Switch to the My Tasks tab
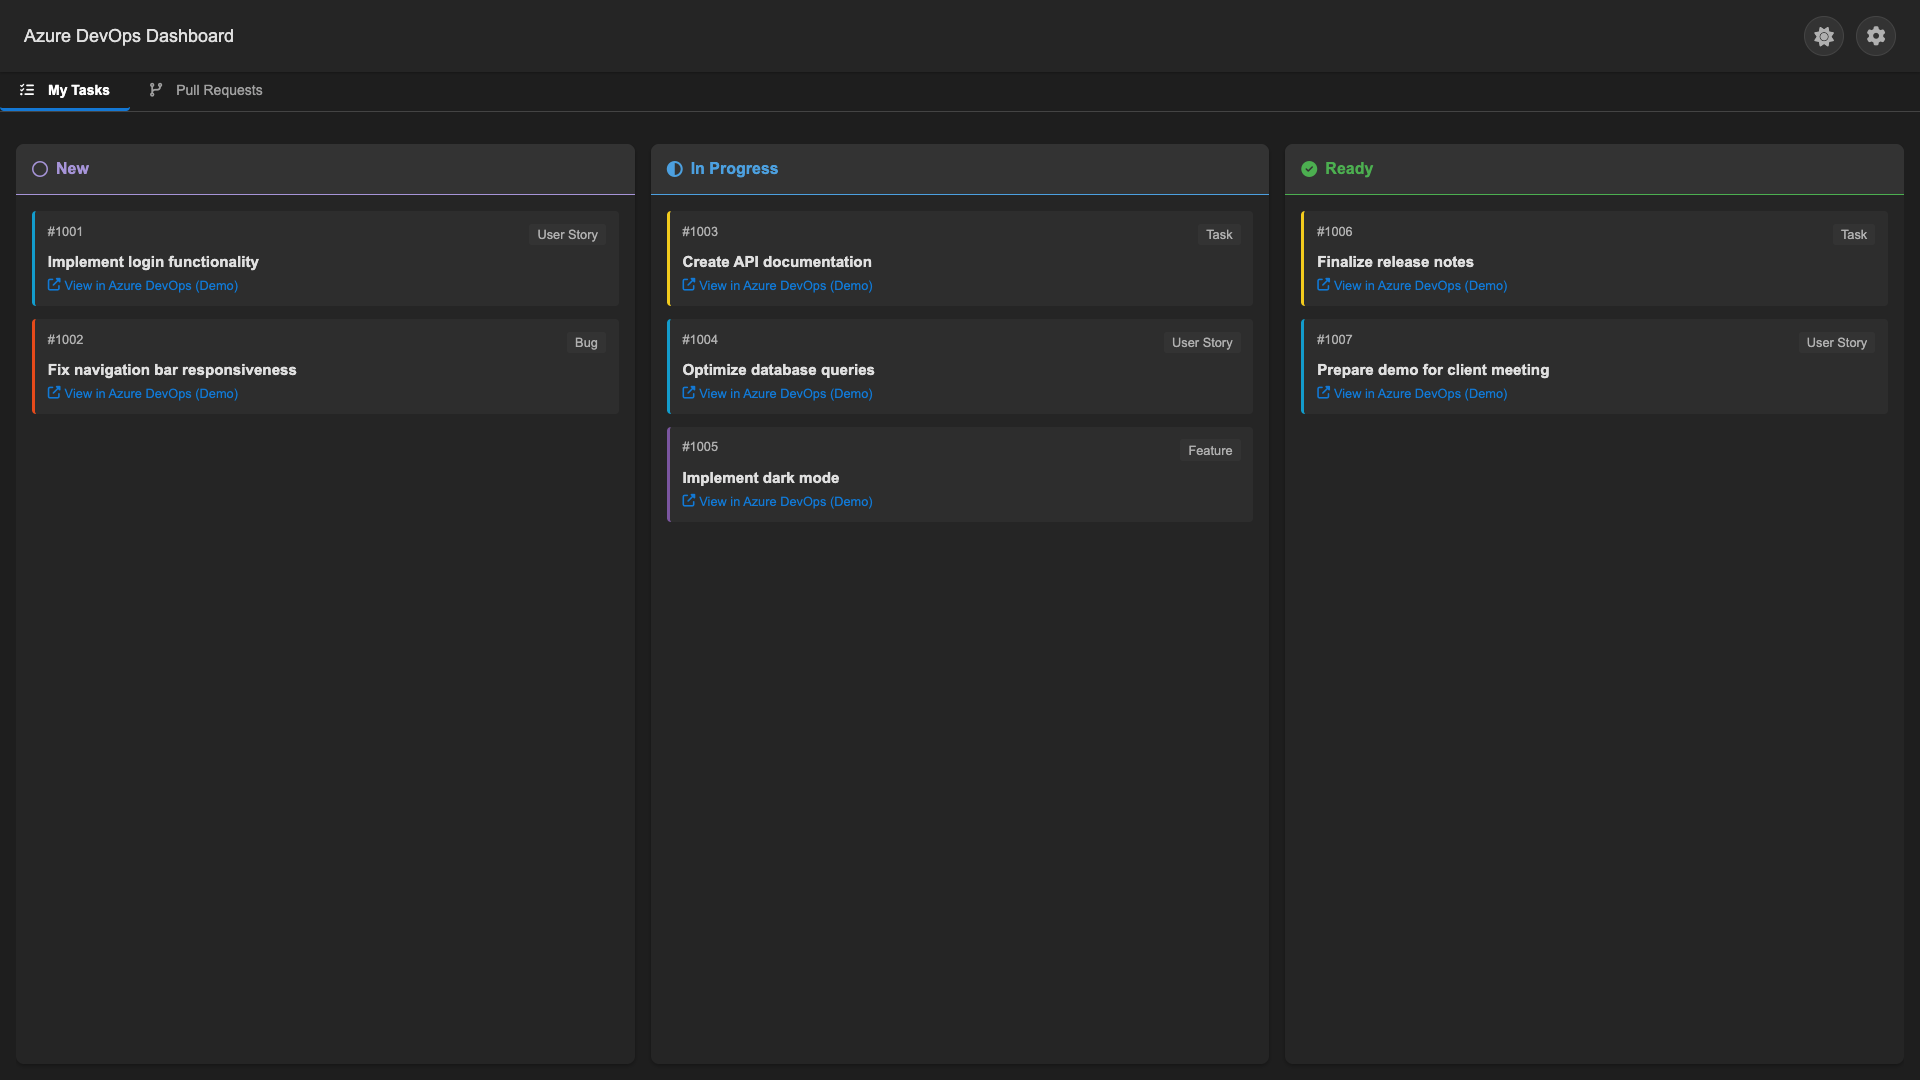Image resolution: width=1920 pixels, height=1080 pixels. point(65,90)
